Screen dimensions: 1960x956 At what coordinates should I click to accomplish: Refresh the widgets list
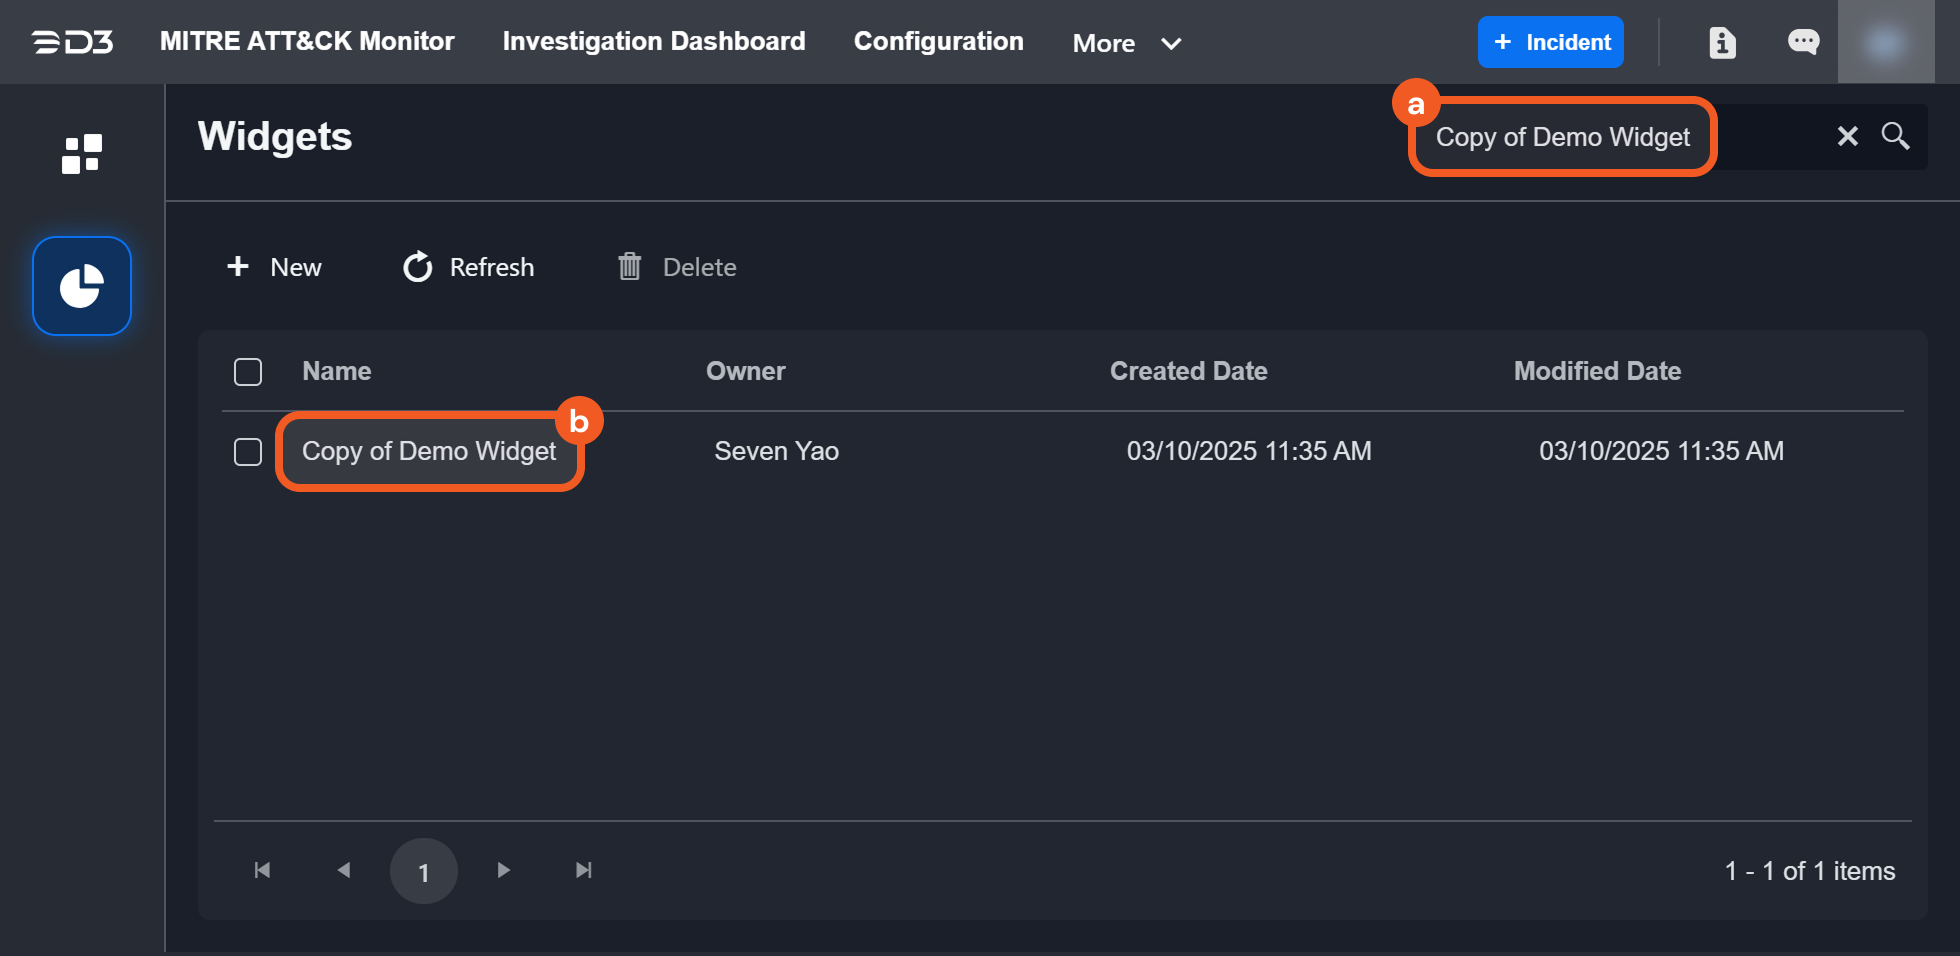(468, 267)
